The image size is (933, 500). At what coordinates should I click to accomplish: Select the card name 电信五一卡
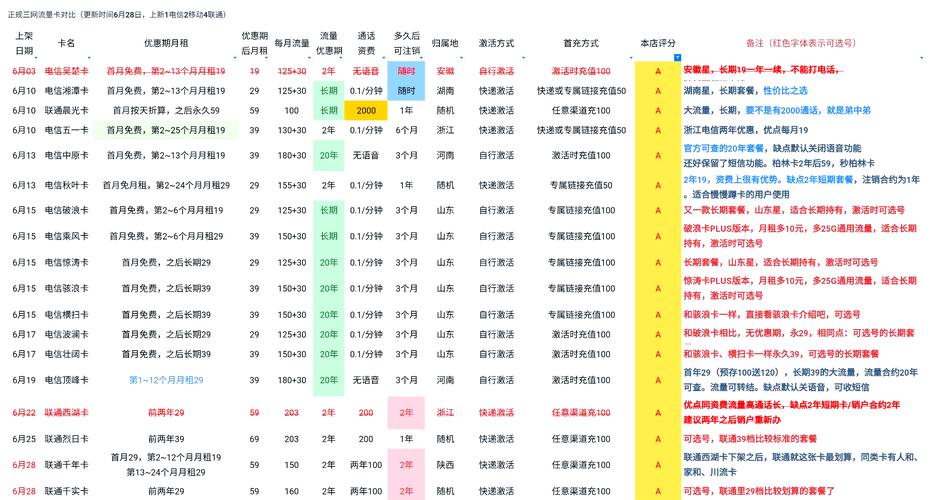(67, 130)
